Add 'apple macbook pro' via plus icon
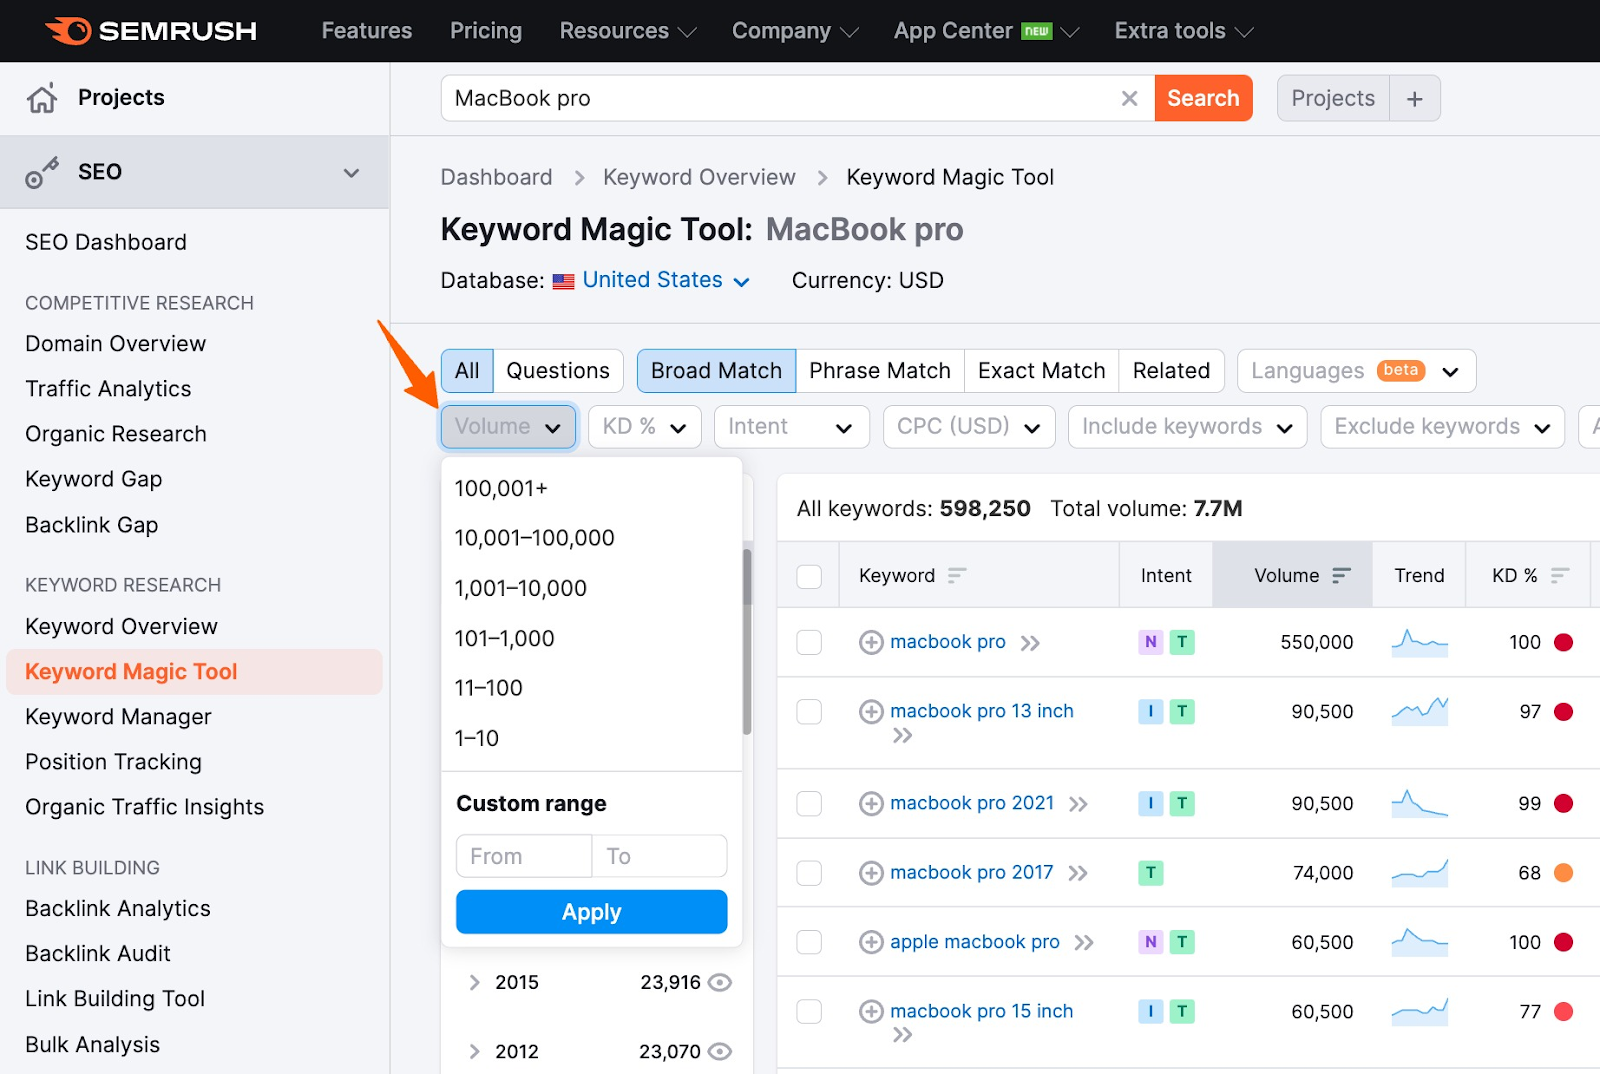The height and width of the screenshot is (1074, 1600). click(871, 942)
